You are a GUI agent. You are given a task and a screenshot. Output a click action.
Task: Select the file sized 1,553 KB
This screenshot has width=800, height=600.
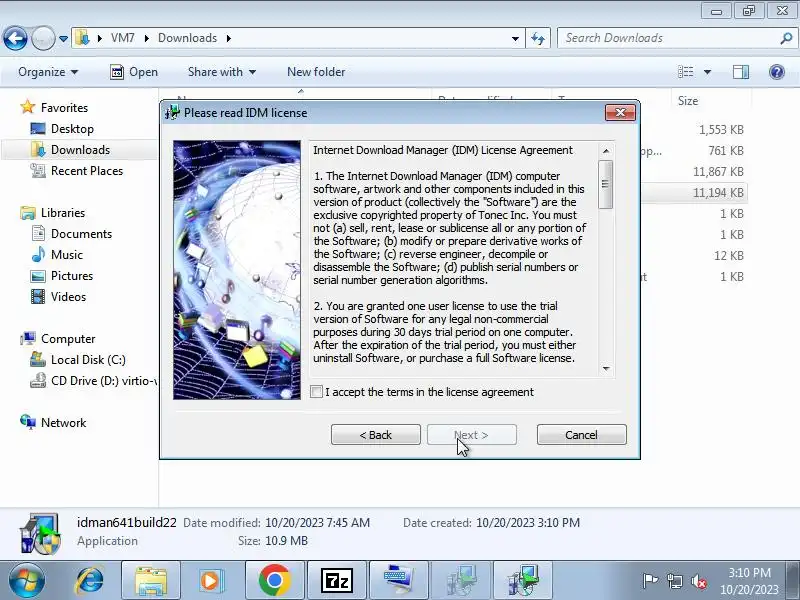(x=720, y=130)
